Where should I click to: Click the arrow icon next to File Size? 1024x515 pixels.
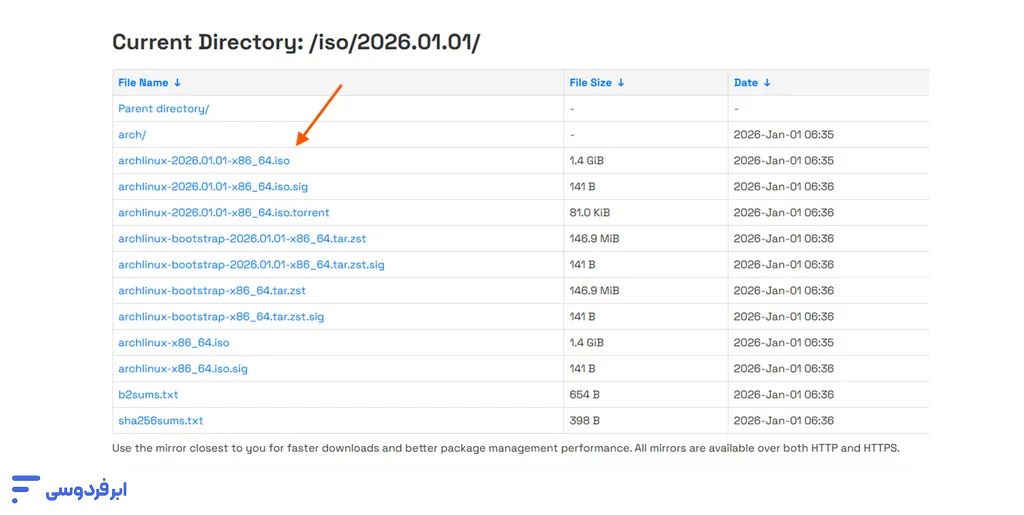[620, 83]
